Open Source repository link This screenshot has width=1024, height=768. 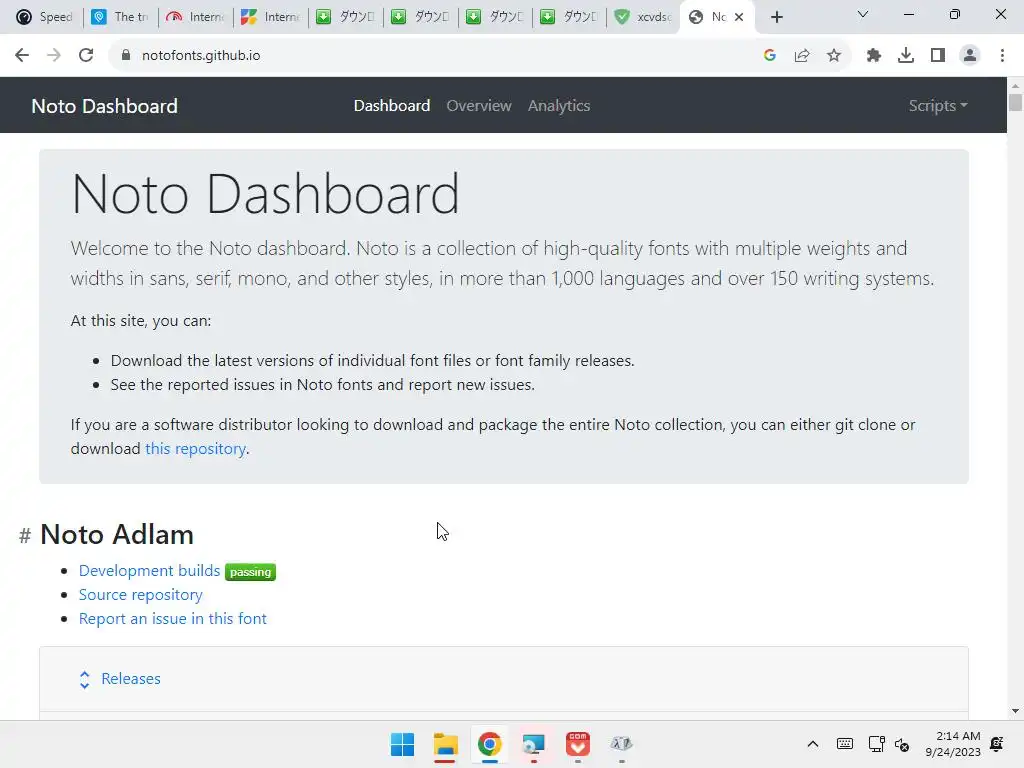tap(141, 595)
